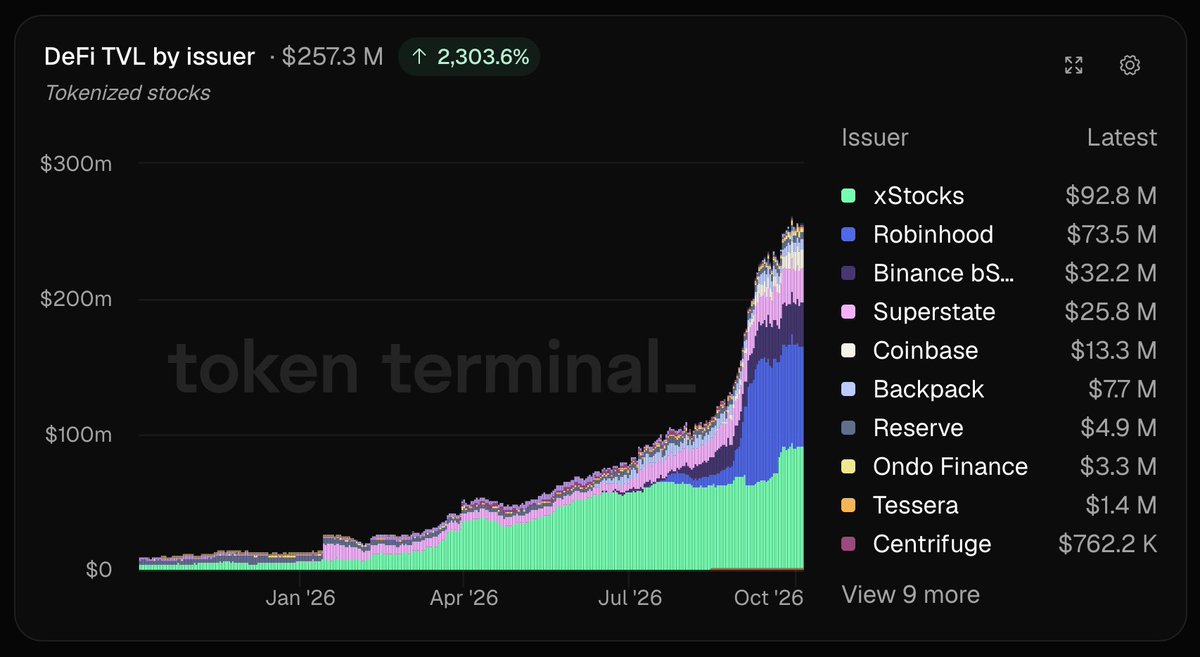Click the Jan '26 x-axis label

point(300,598)
